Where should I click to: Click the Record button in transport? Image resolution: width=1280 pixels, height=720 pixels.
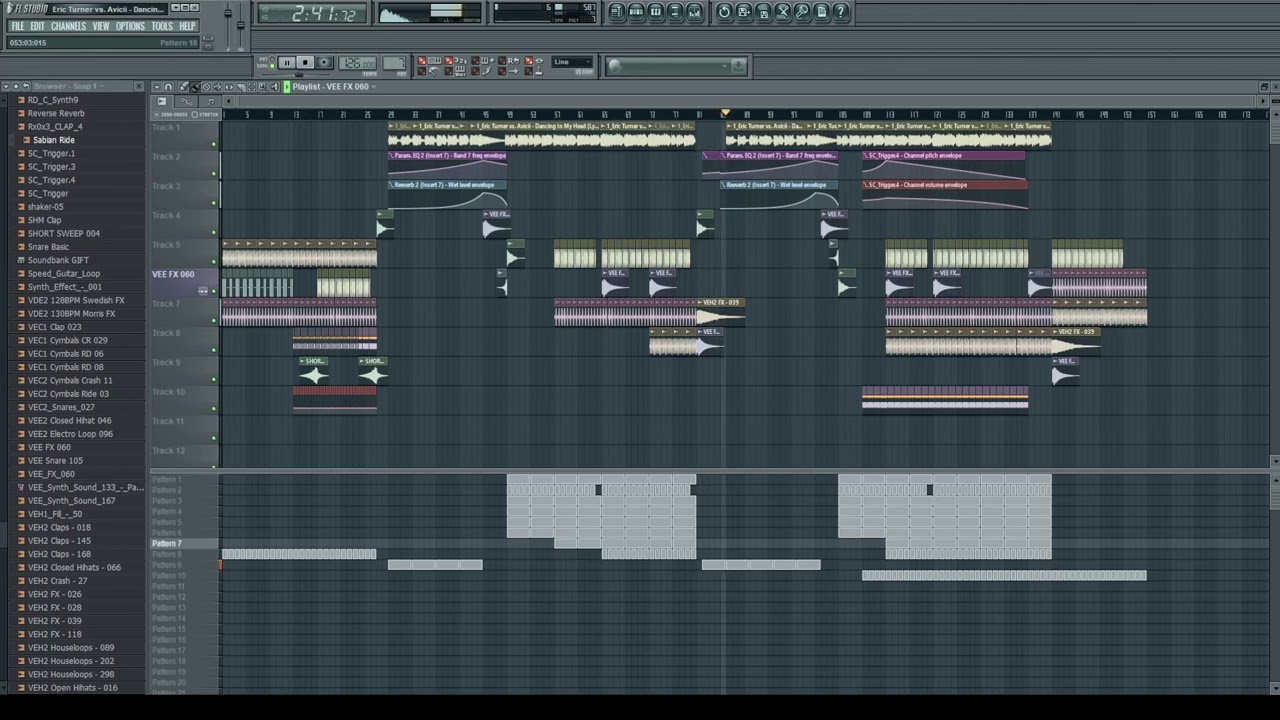(324, 63)
